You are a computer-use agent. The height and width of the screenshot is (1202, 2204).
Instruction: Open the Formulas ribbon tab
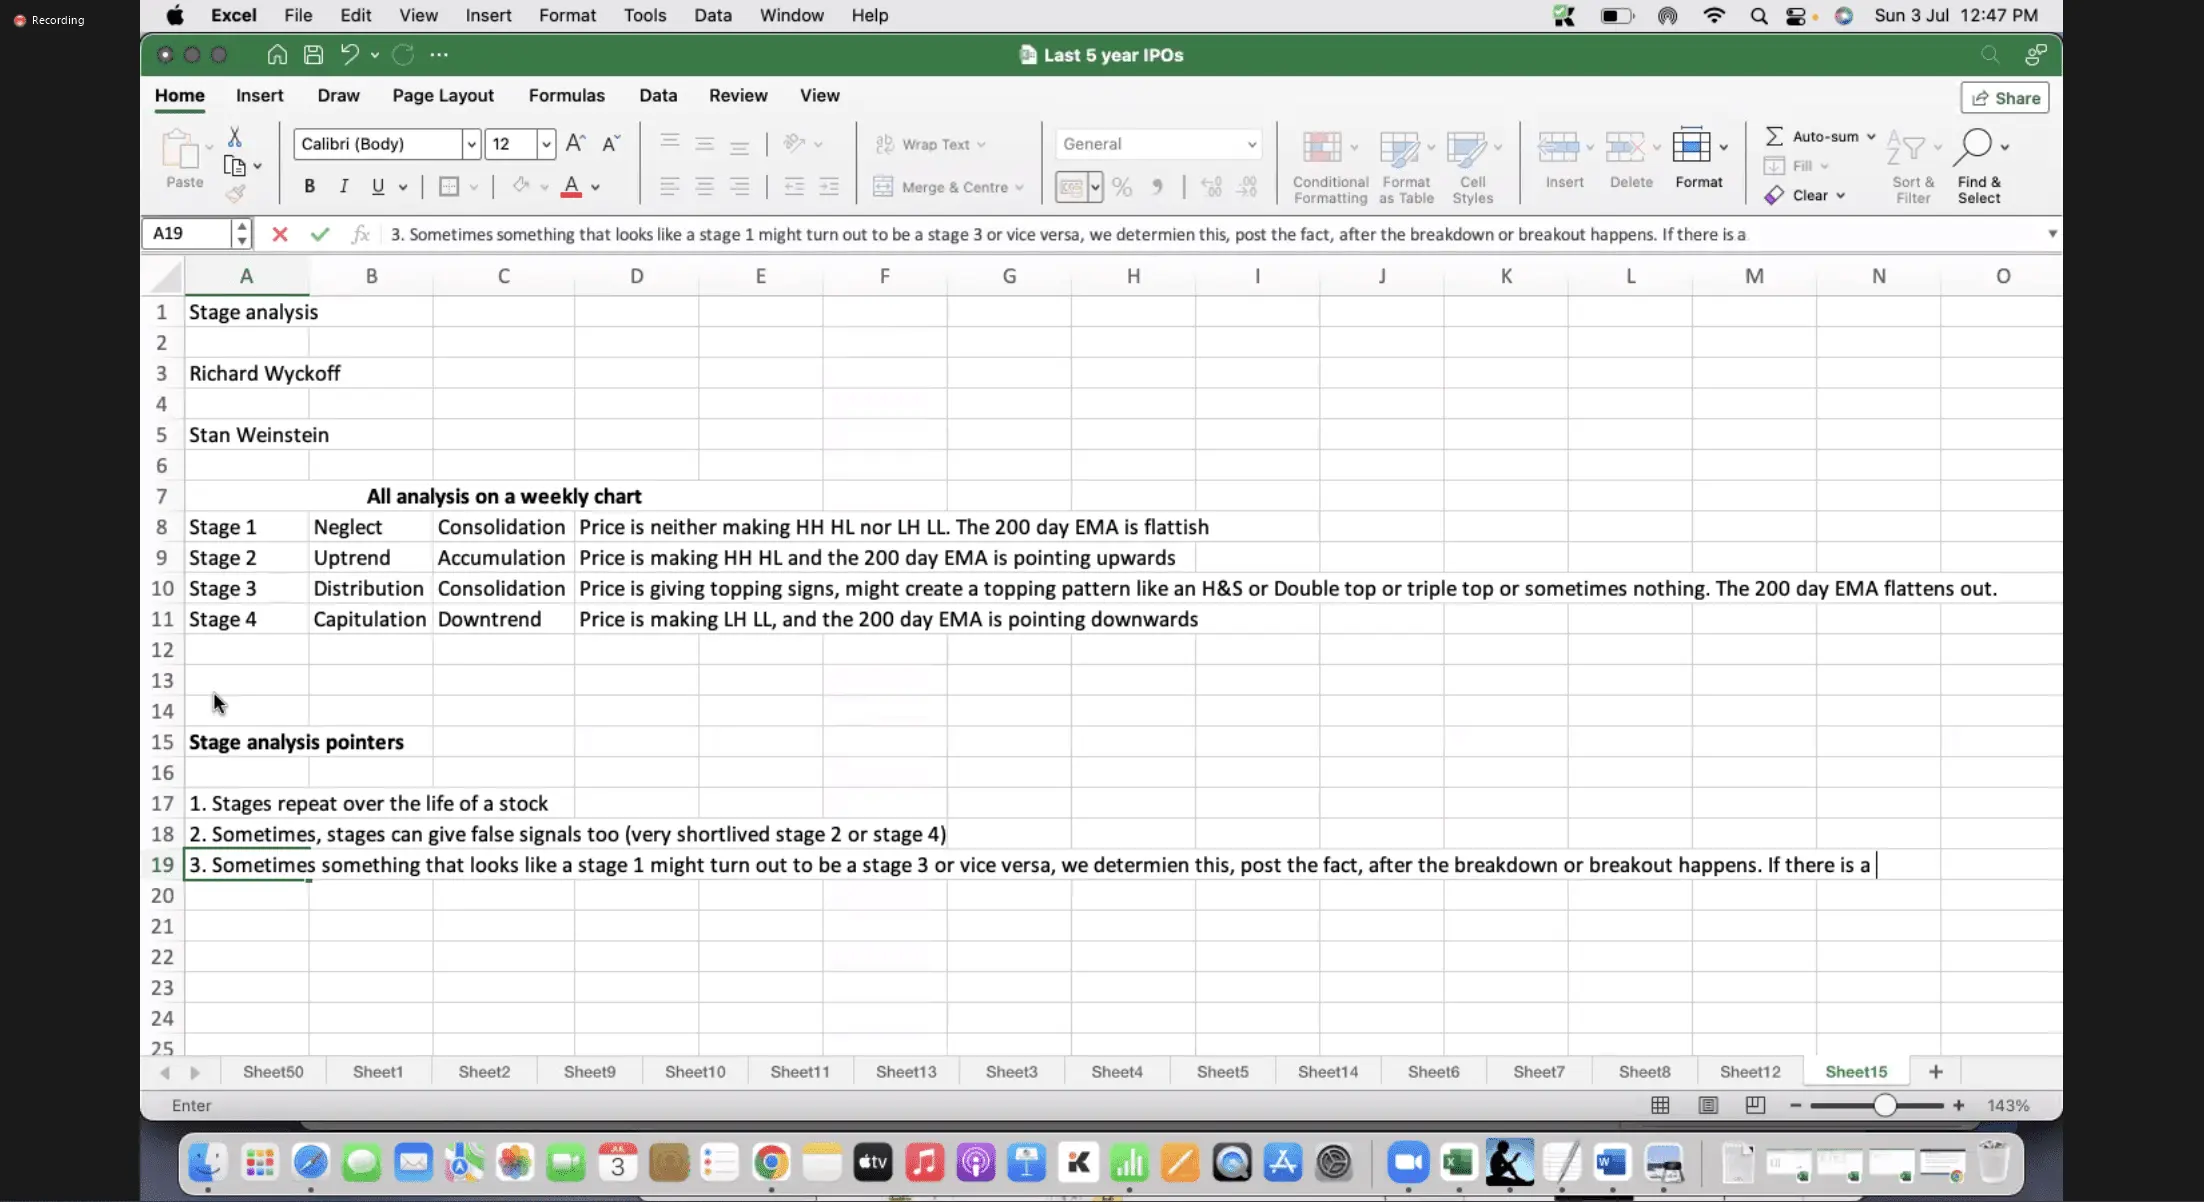pyautogui.click(x=566, y=96)
